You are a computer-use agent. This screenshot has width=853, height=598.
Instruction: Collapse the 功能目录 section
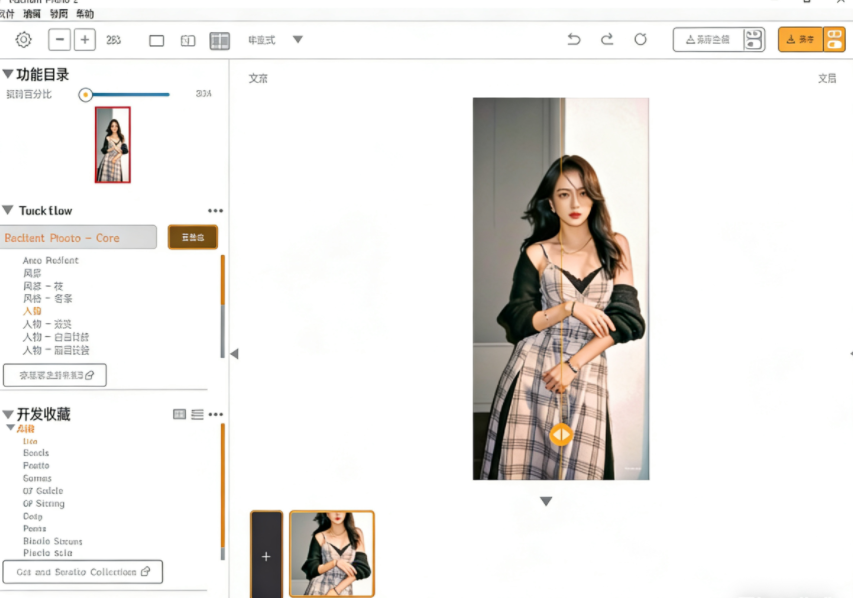(x=8, y=75)
